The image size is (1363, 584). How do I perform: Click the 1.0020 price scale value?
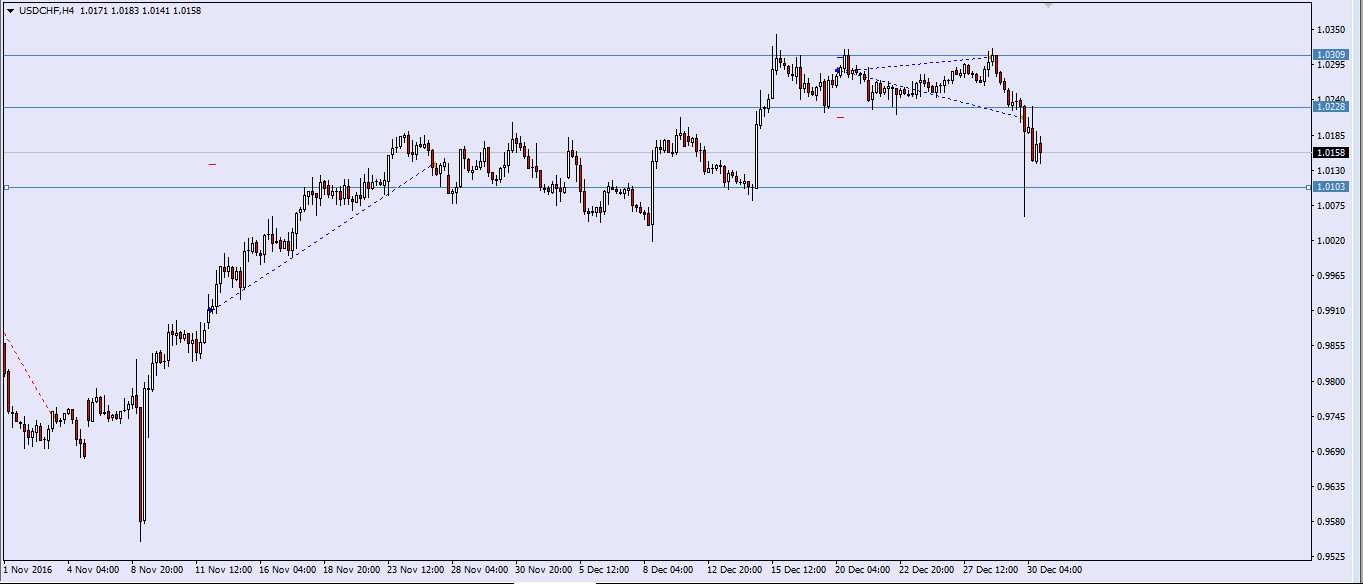point(1331,240)
